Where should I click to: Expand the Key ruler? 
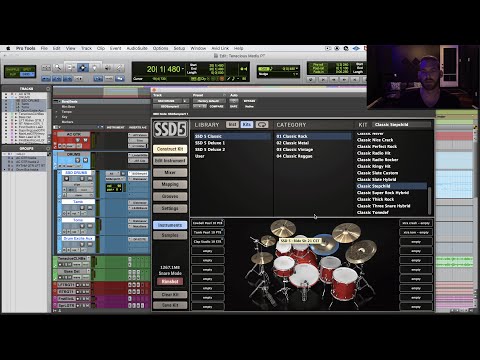(x=57, y=117)
